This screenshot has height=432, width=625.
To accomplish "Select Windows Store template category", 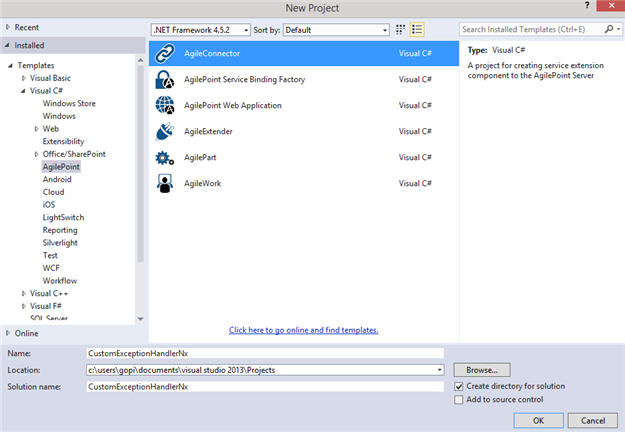I will 69,103.
